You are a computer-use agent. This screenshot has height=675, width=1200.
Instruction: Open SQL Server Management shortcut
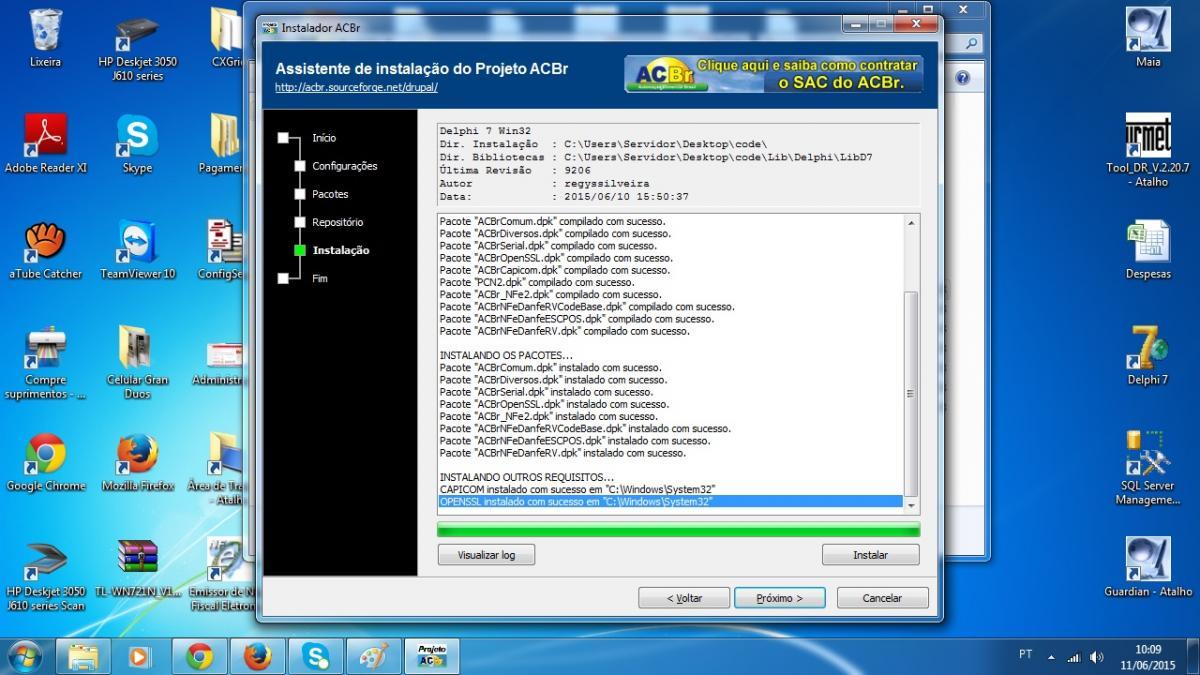(1148, 468)
